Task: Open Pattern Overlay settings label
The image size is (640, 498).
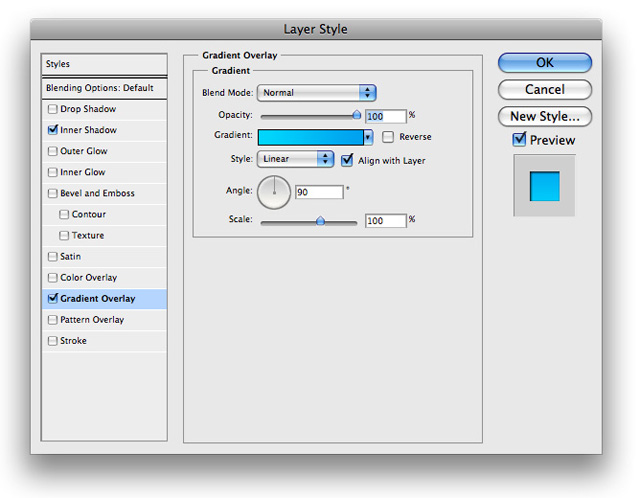Action: click(92, 320)
